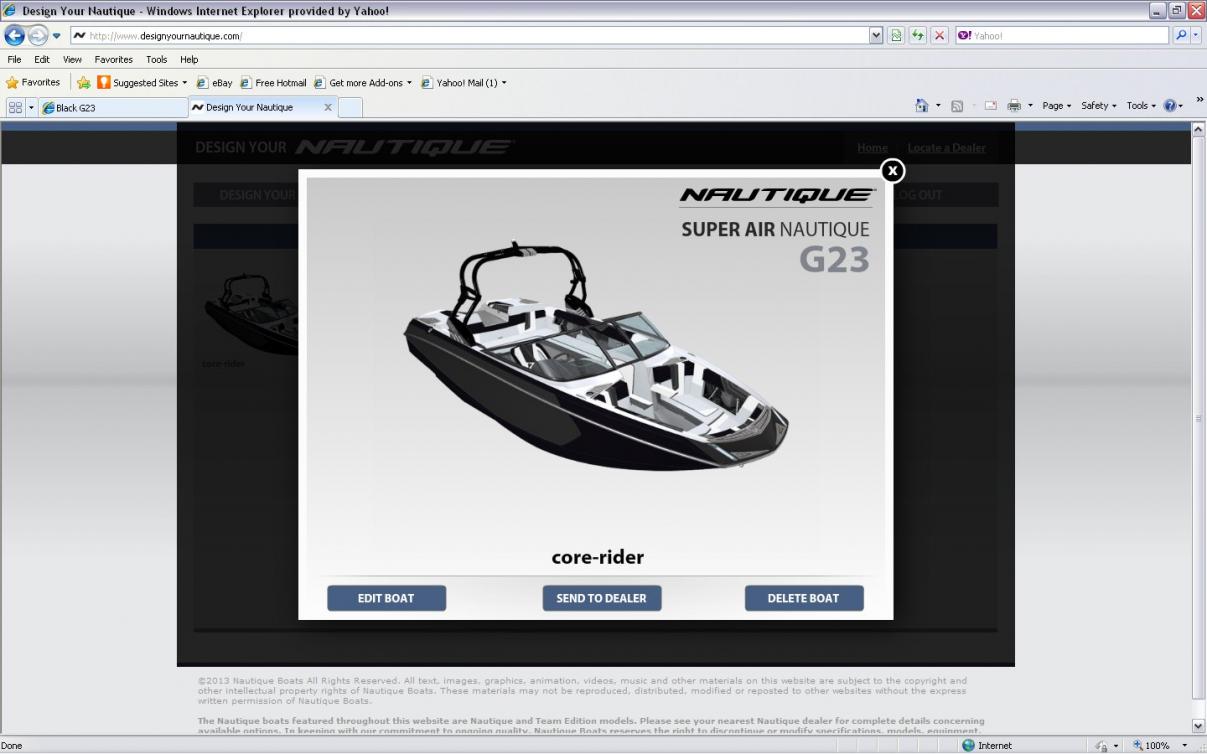Open the Edit menu
Image resolution: width=1207 pixels, height=754 pixels.
coord(42,60)
